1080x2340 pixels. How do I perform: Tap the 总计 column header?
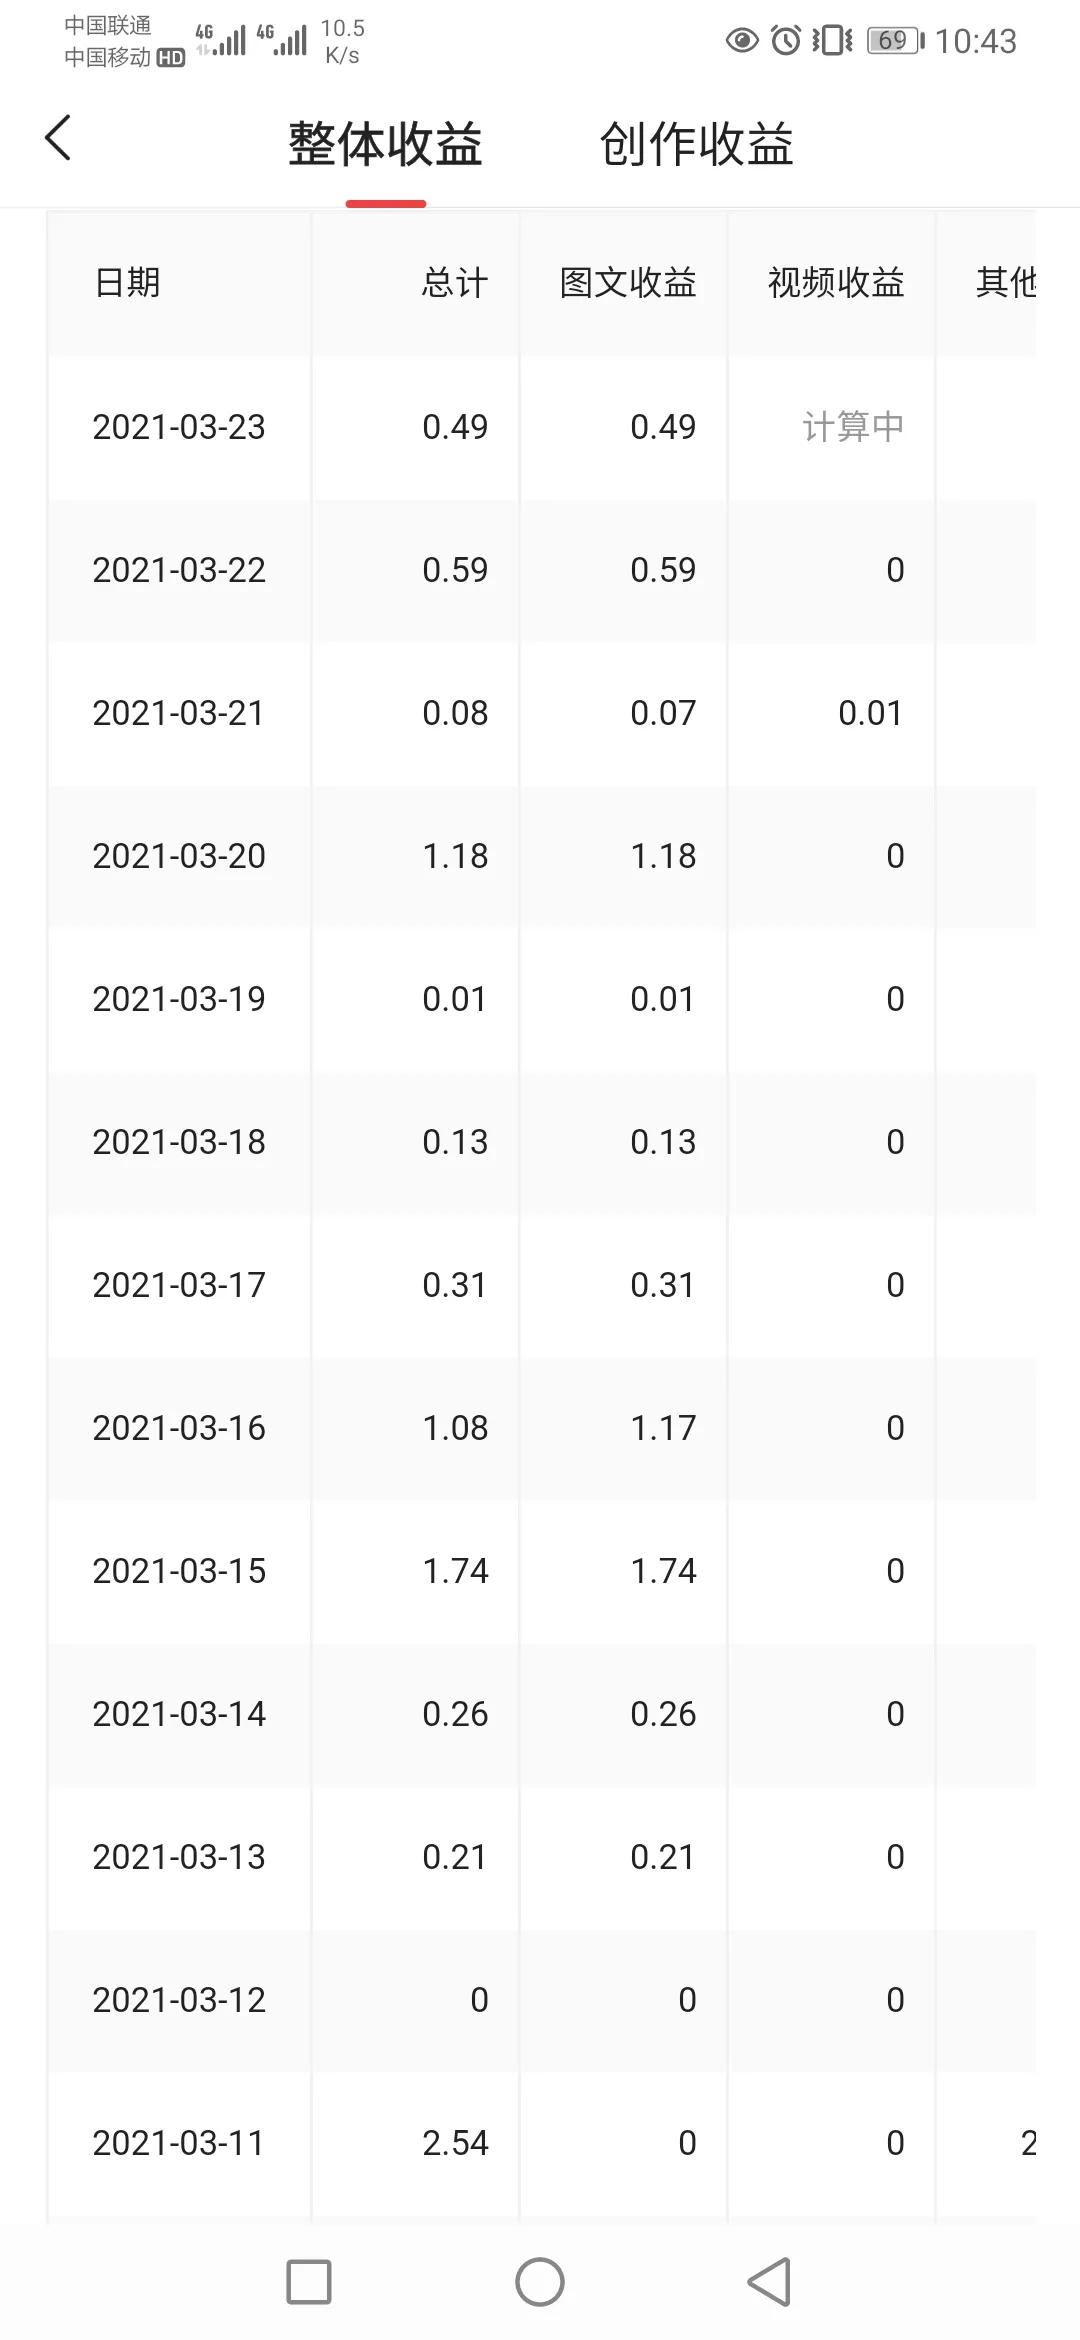[x=454, y=283]
